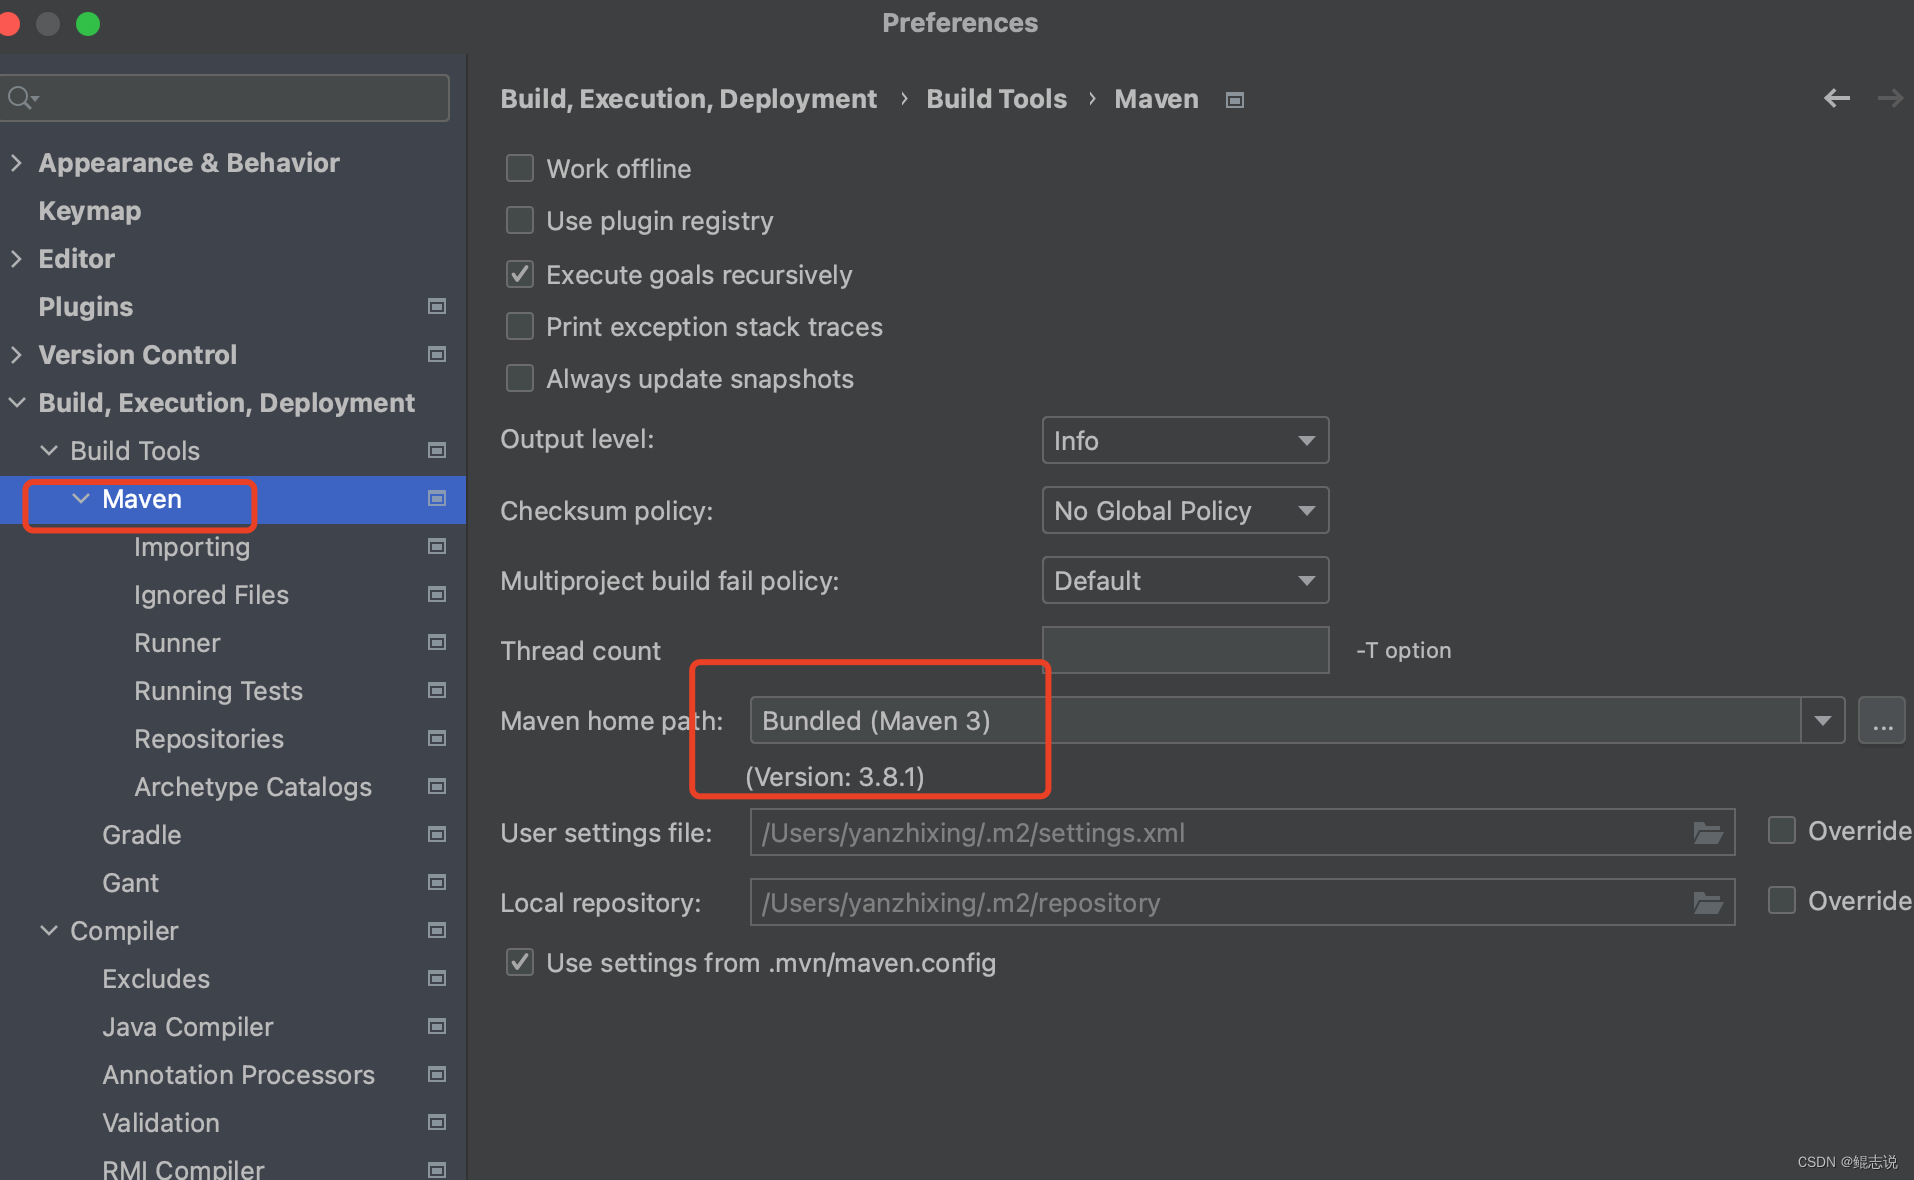
Task: Click Build Tools breadcrumb link
Action: 996,99
